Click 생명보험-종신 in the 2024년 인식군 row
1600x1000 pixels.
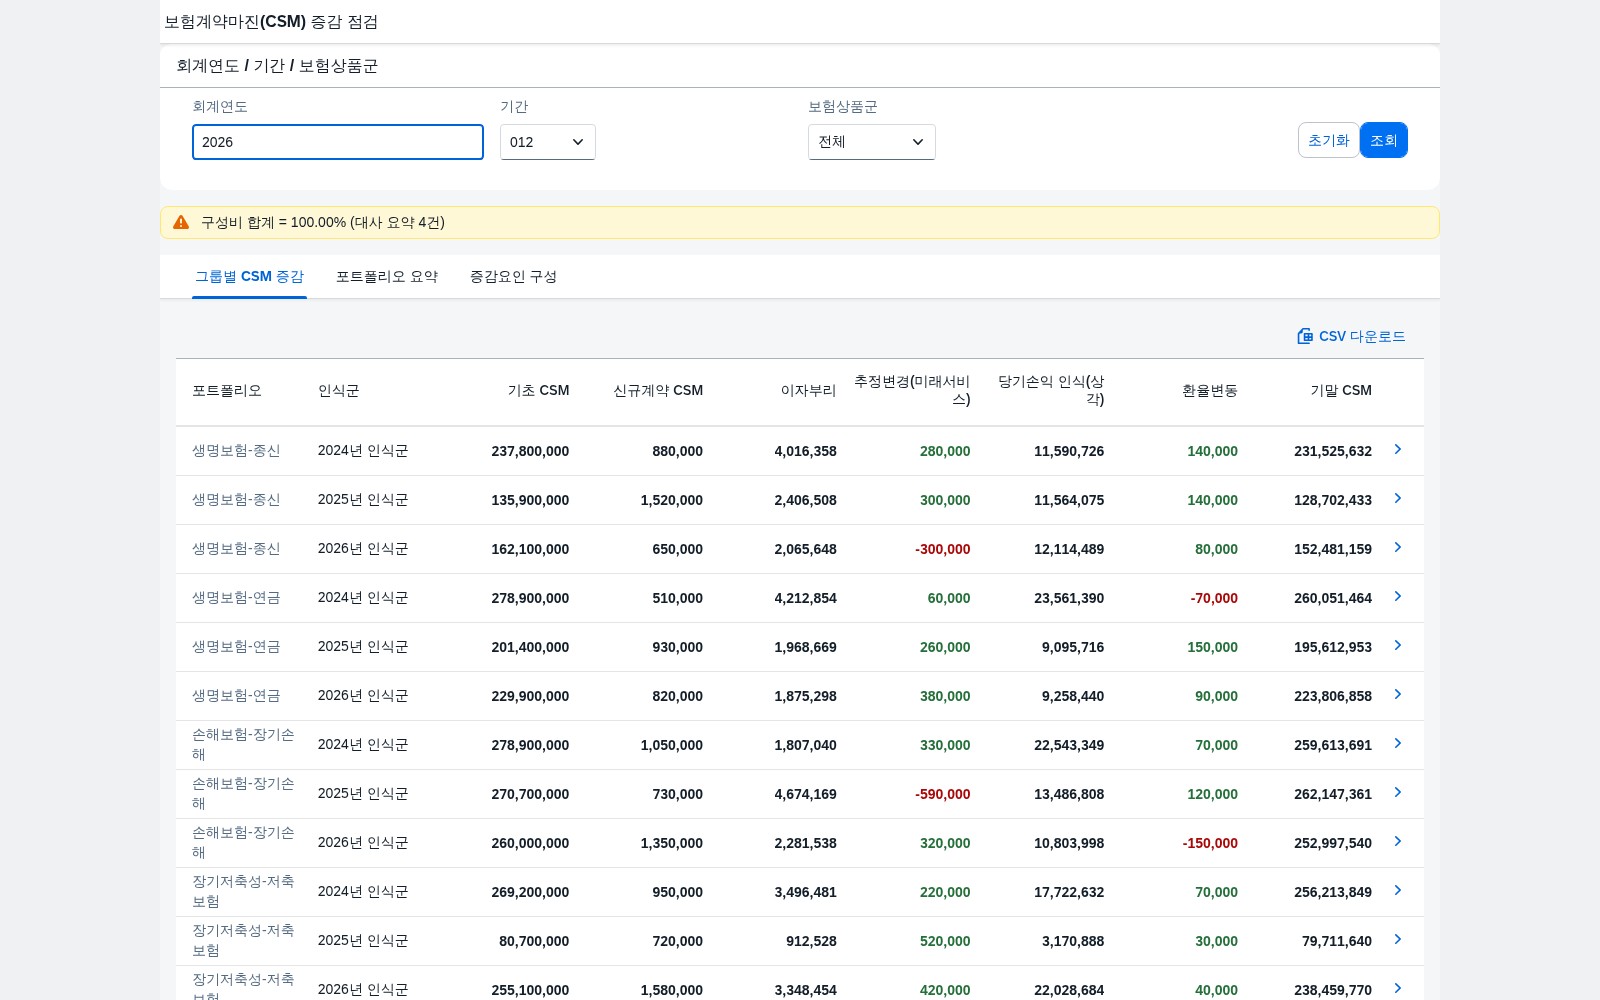coord(236,451)
